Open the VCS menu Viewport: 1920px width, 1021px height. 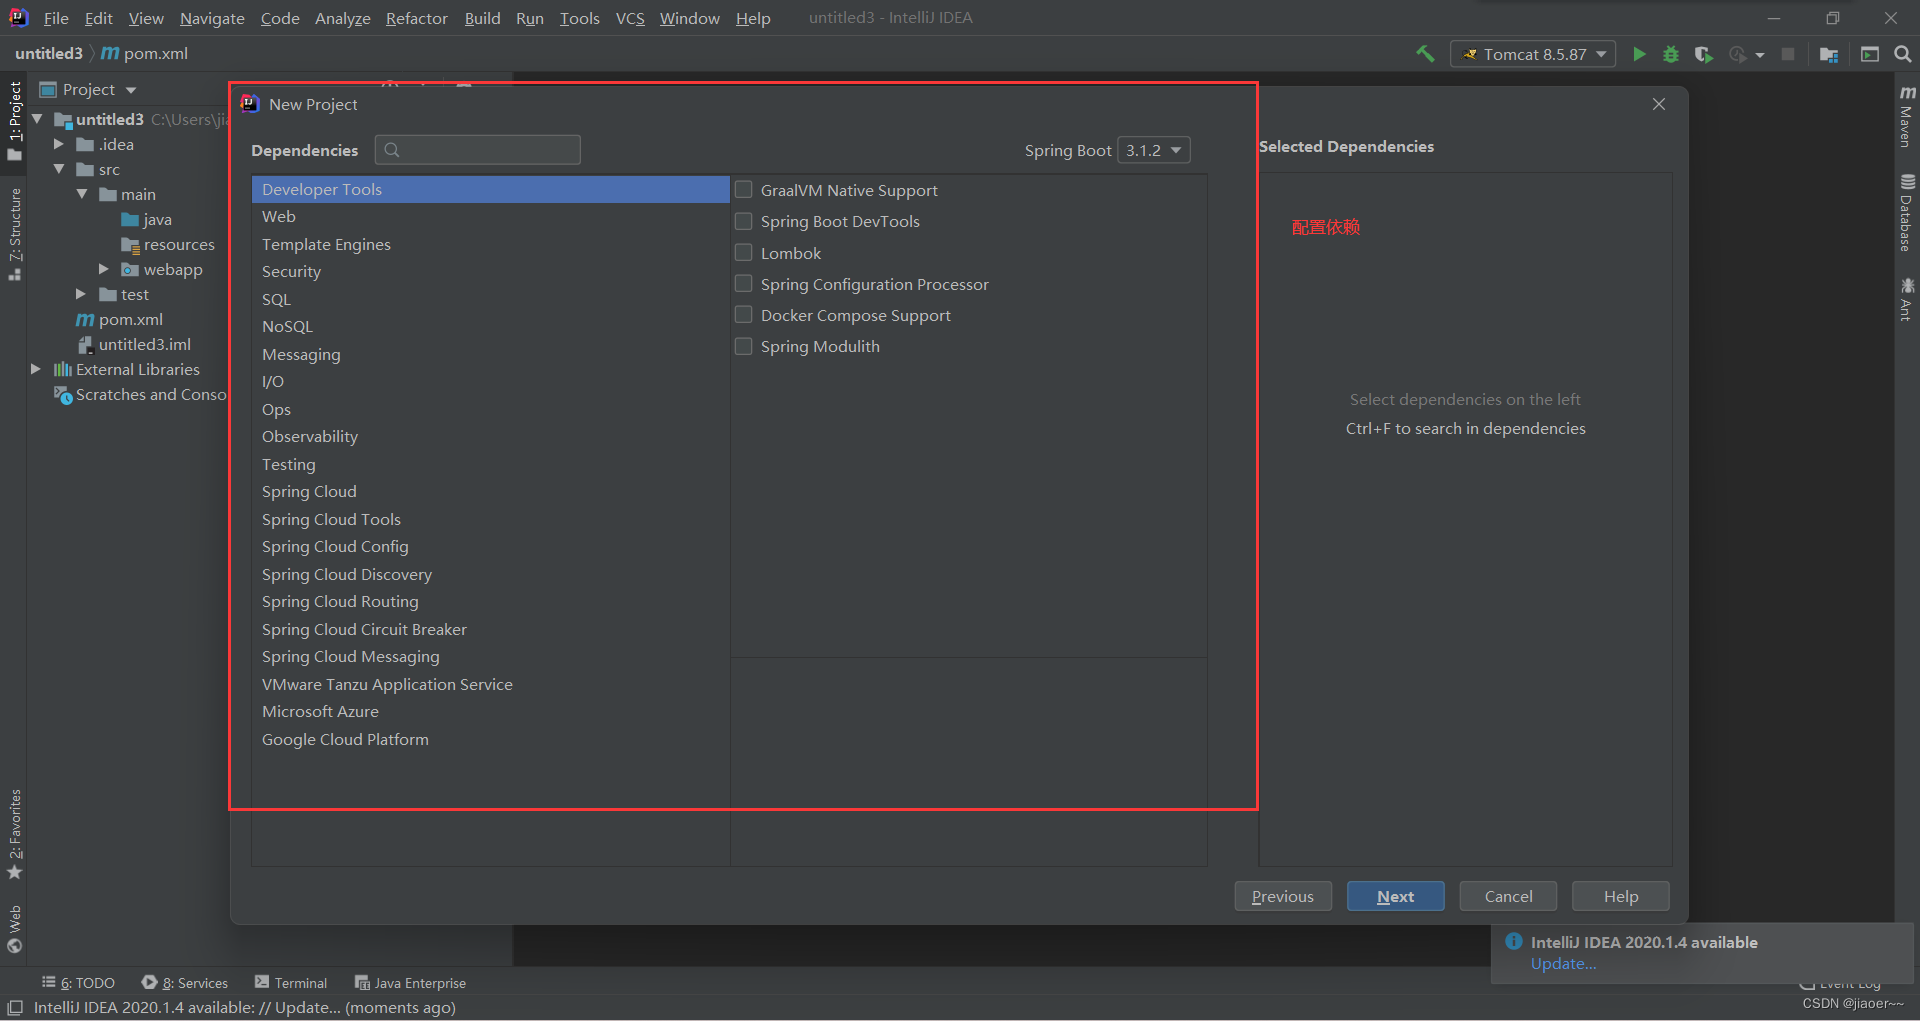[x=630, y=18]
